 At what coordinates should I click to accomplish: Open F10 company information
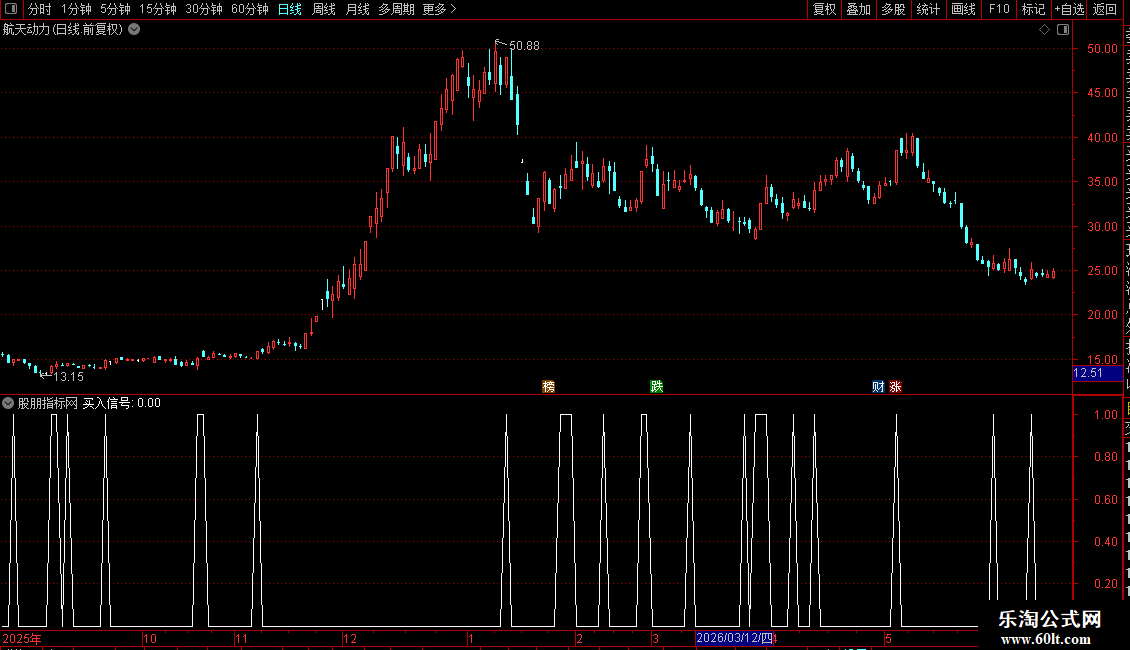pyautogui.click(x=999, y=9)
